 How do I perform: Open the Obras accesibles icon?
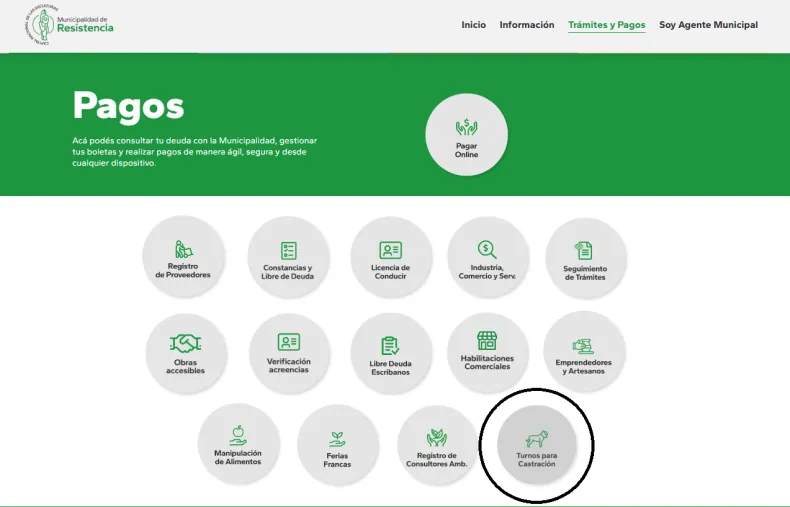(186, 353)
